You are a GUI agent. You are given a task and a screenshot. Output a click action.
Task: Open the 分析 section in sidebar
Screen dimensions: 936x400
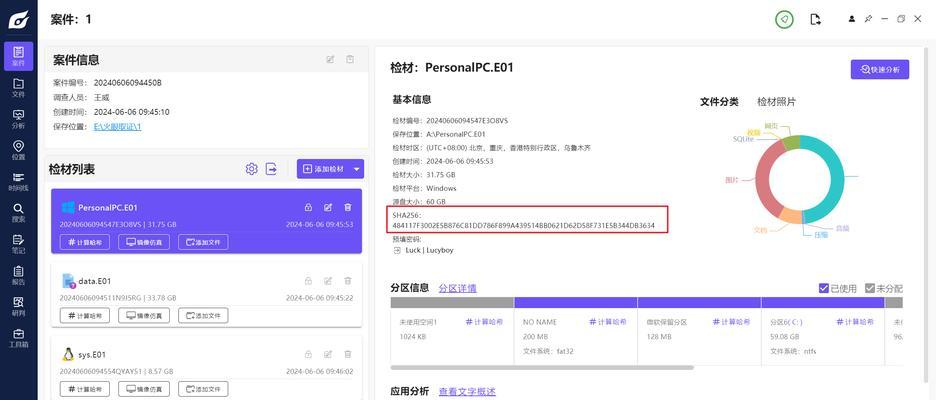tap(19, 119)
